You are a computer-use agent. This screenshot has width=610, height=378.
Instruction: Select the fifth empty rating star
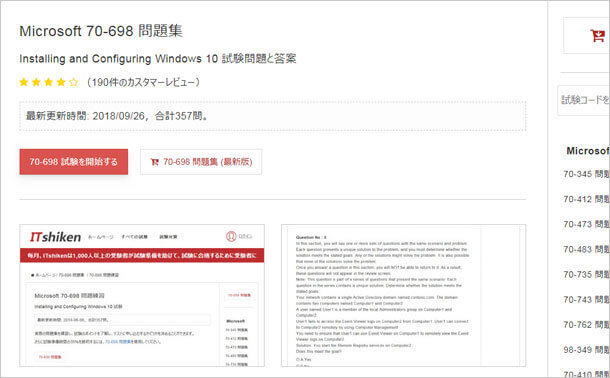coord(74,82)
